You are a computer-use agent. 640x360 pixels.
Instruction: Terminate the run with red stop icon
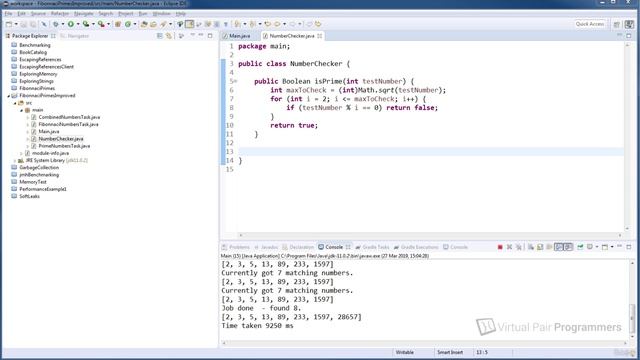point(500,247)
